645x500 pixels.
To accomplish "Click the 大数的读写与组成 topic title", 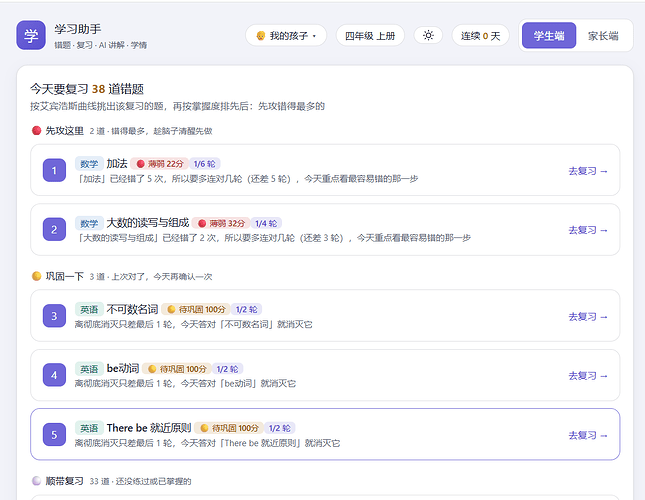I will [148, 223].
